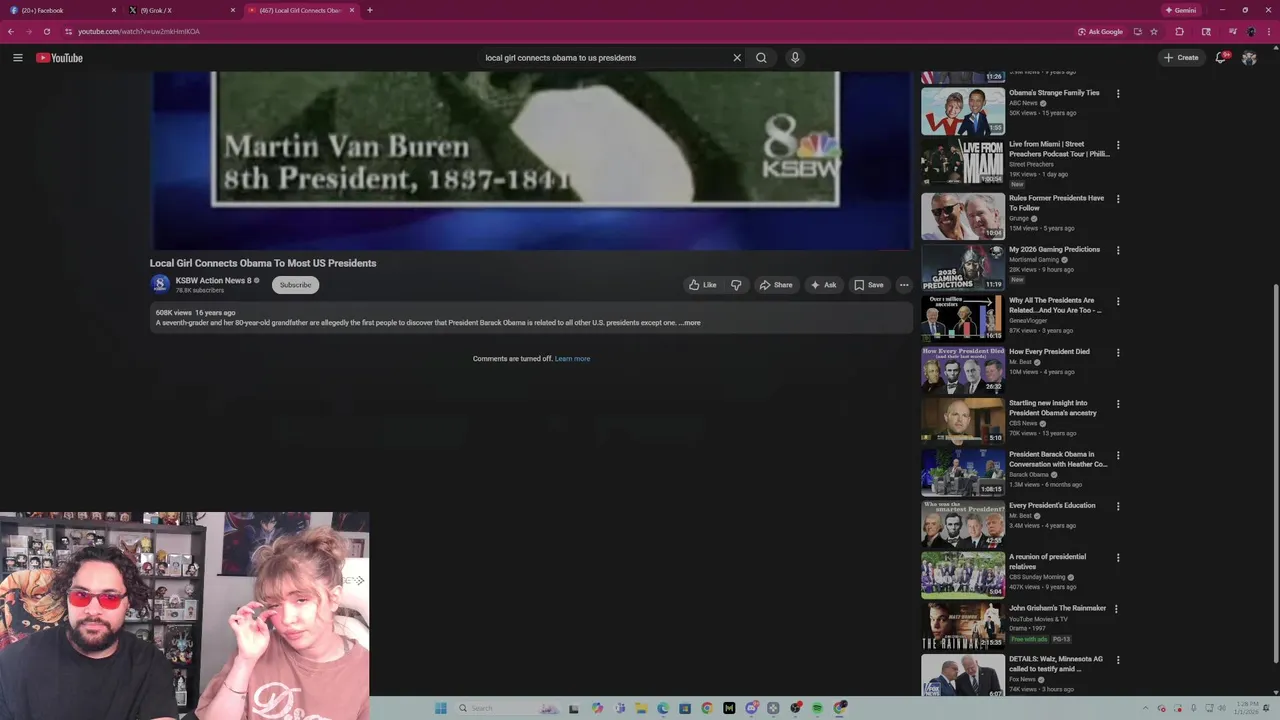
Task: Open the Windows Start menu
Action: tap(440, 708)
